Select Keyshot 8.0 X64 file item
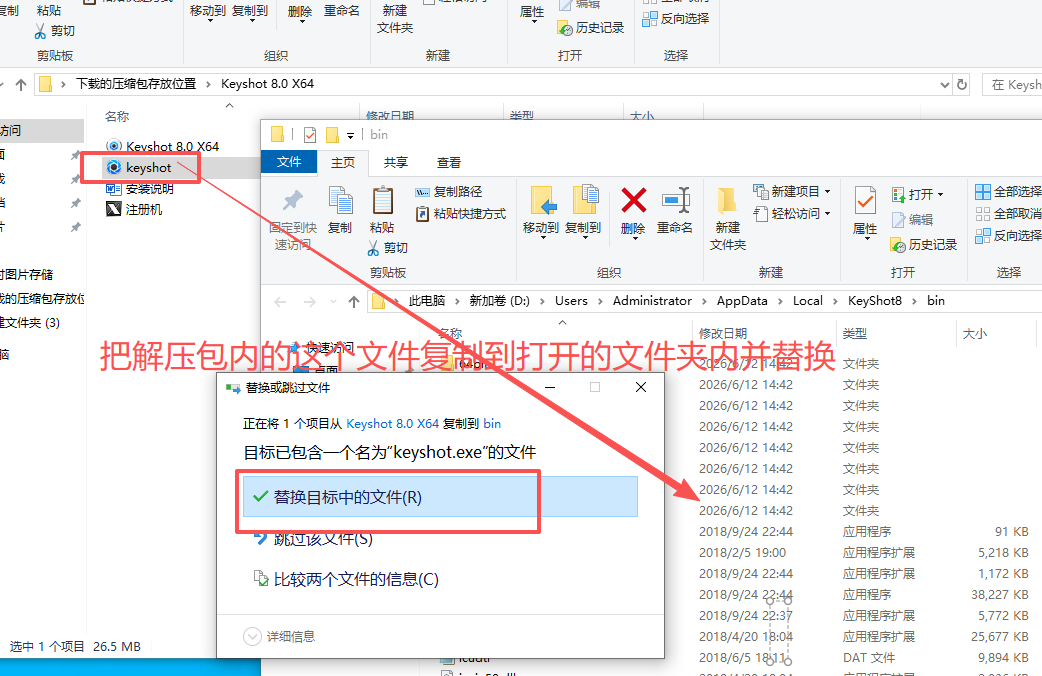The height and width of the screenshot is (676, 1042). 163,146
